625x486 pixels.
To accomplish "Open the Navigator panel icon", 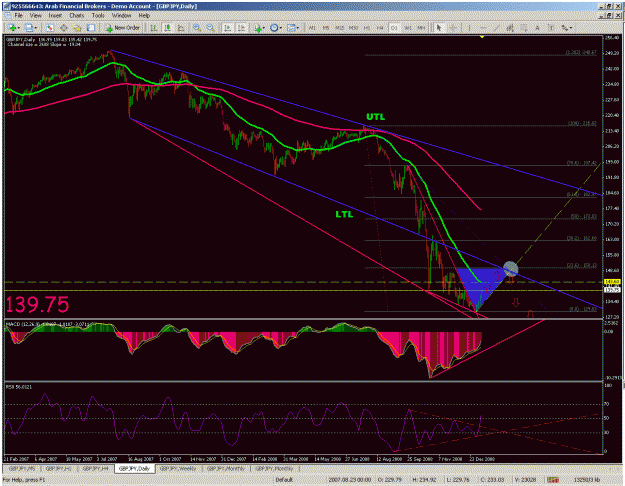I will tap(77, 28).
